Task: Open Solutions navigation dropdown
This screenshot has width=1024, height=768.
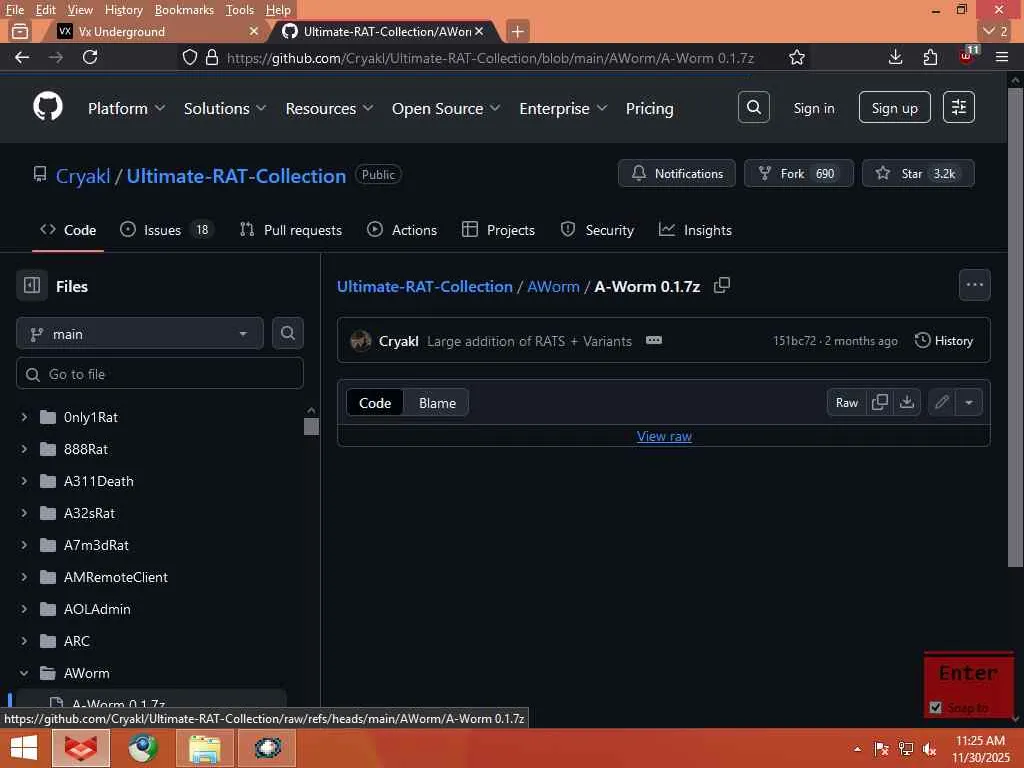Action: point(225,108)
